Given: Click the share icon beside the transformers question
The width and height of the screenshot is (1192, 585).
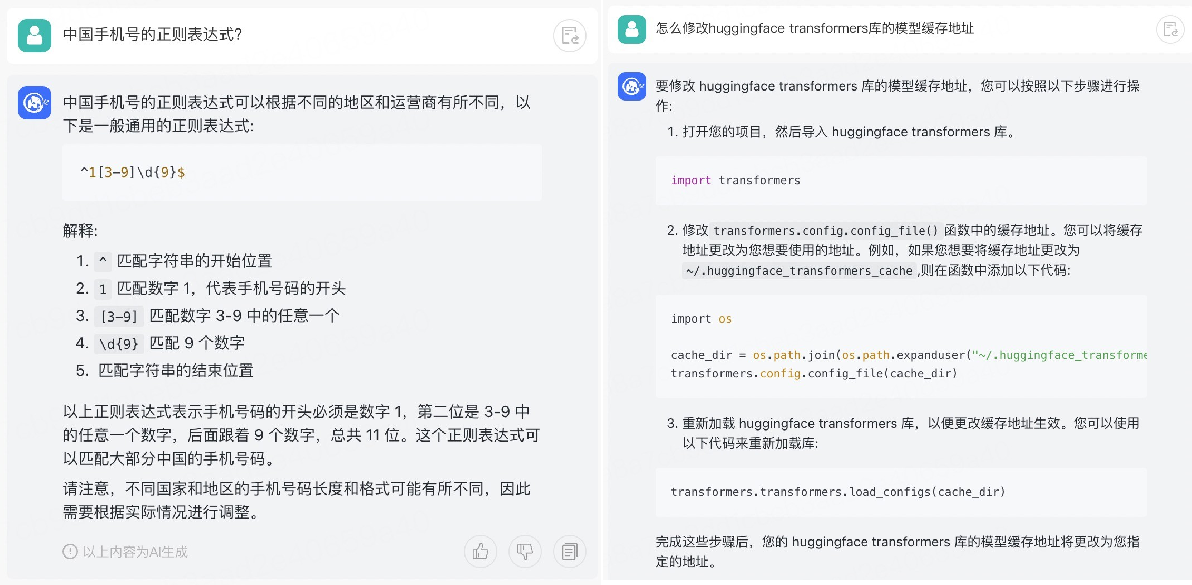Looking at the screenshot, I should click(1170, 29).
